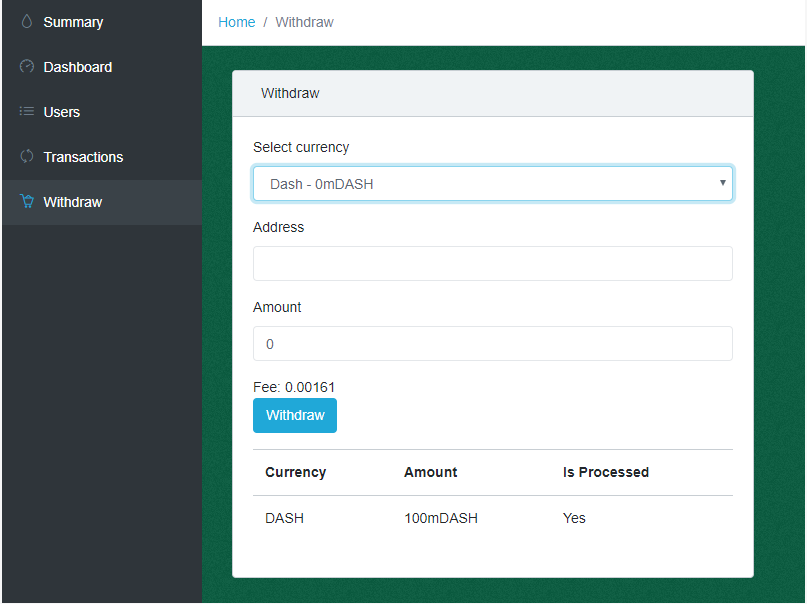Click the Users list icon
The height and width of the screenshot is (604, 807).
(x=27, y=111)
